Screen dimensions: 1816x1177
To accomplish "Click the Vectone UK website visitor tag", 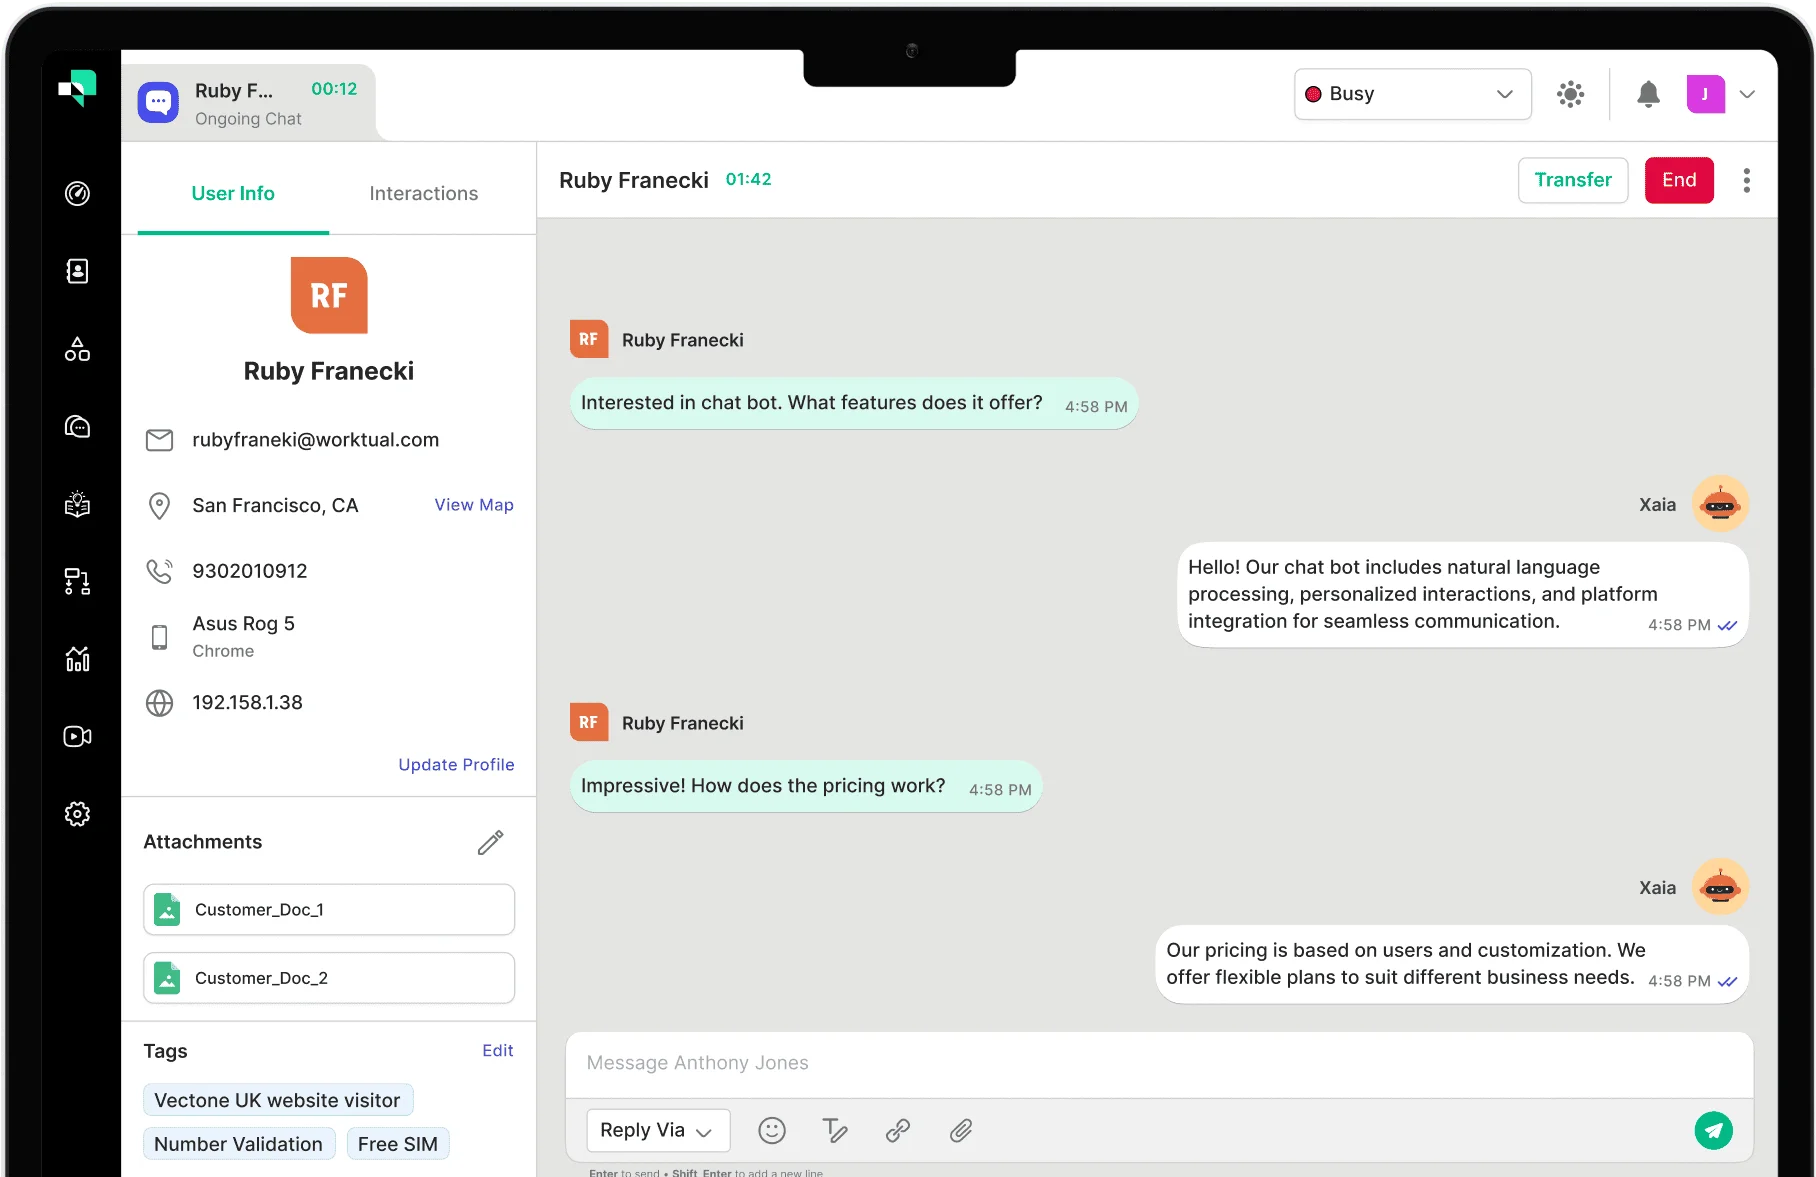I will pyautogui.click(x=278, y=1100).
